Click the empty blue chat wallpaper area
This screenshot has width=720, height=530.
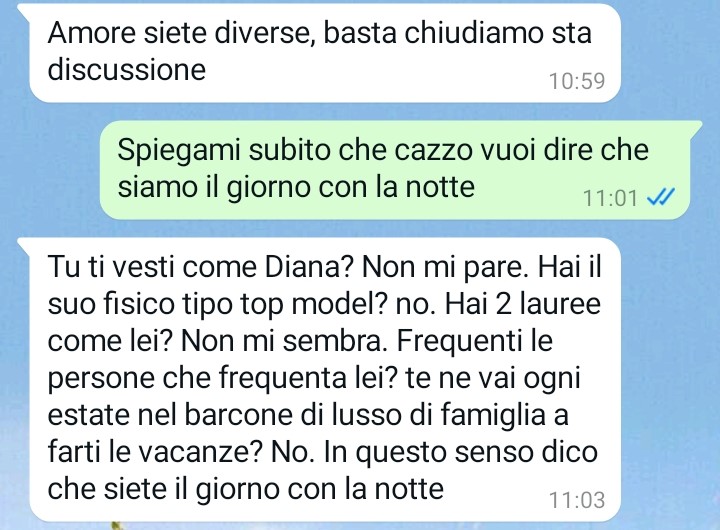[x=51, y=170]
